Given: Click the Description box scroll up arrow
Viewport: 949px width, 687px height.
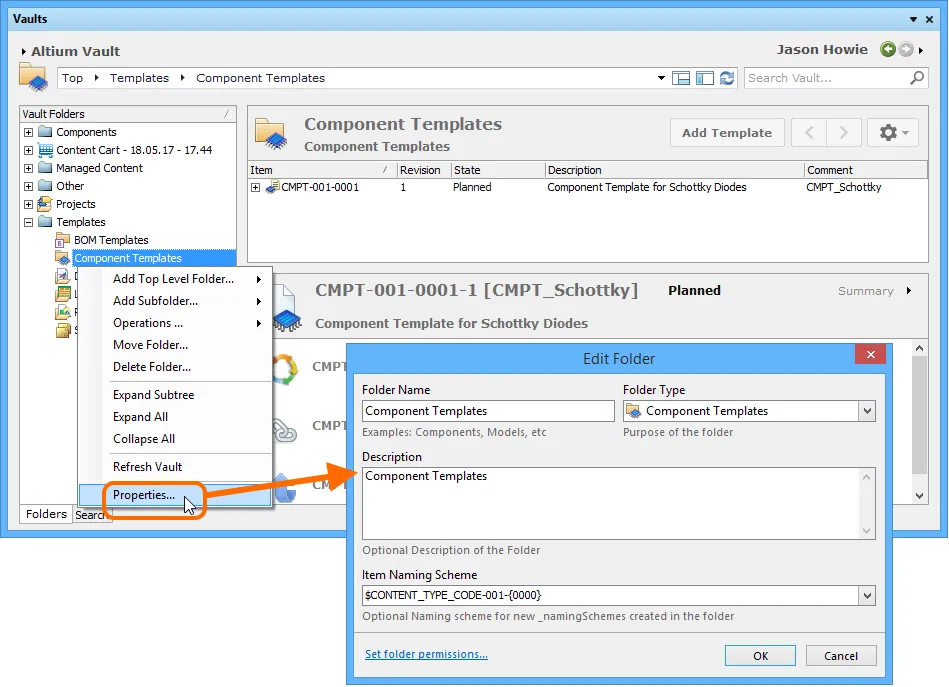Looking at the screenshot, I should [x=867, y=477].
